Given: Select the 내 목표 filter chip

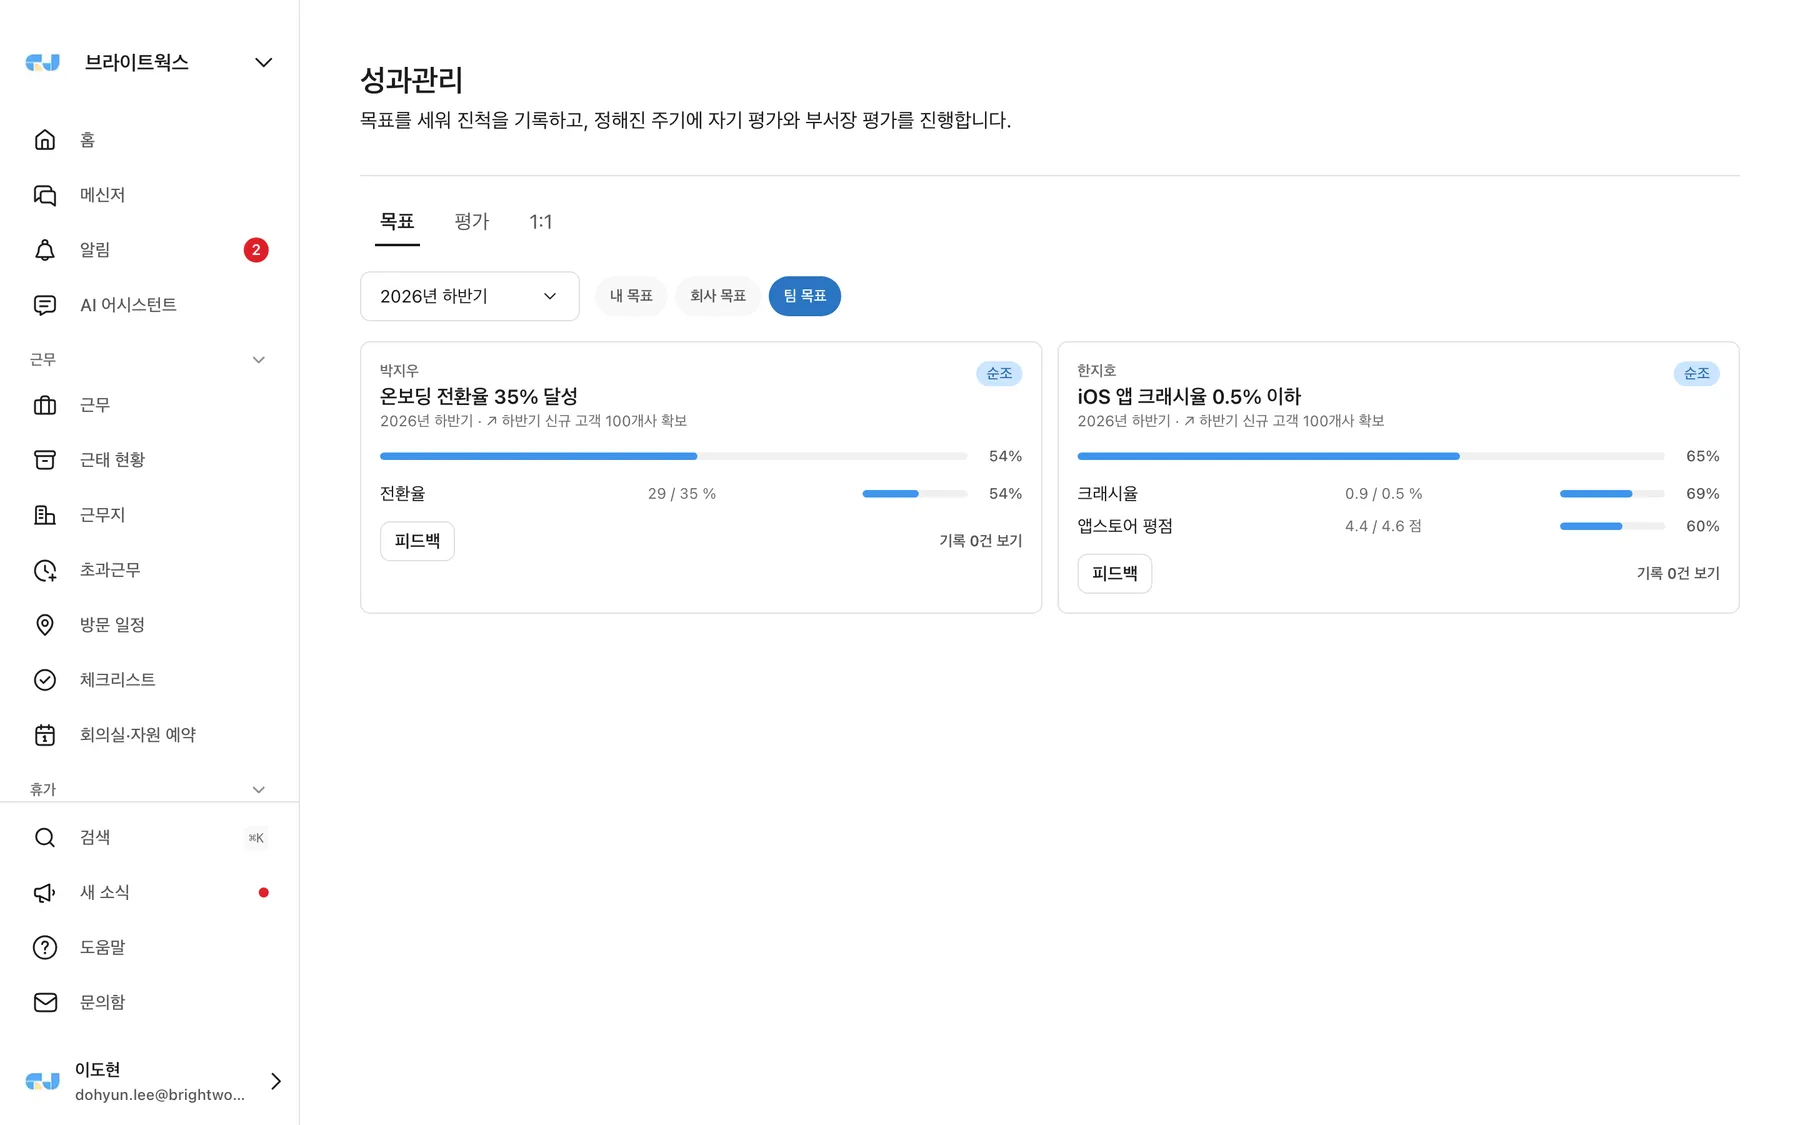Looking at the screenshot, I should pyautogui.click(x=631, y=296).
